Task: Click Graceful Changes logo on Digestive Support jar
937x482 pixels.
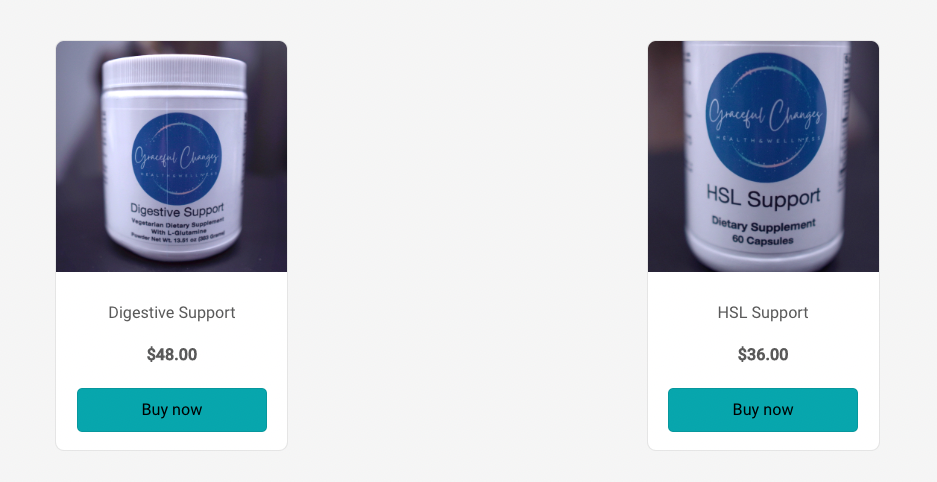Action: tap(177, 159)
